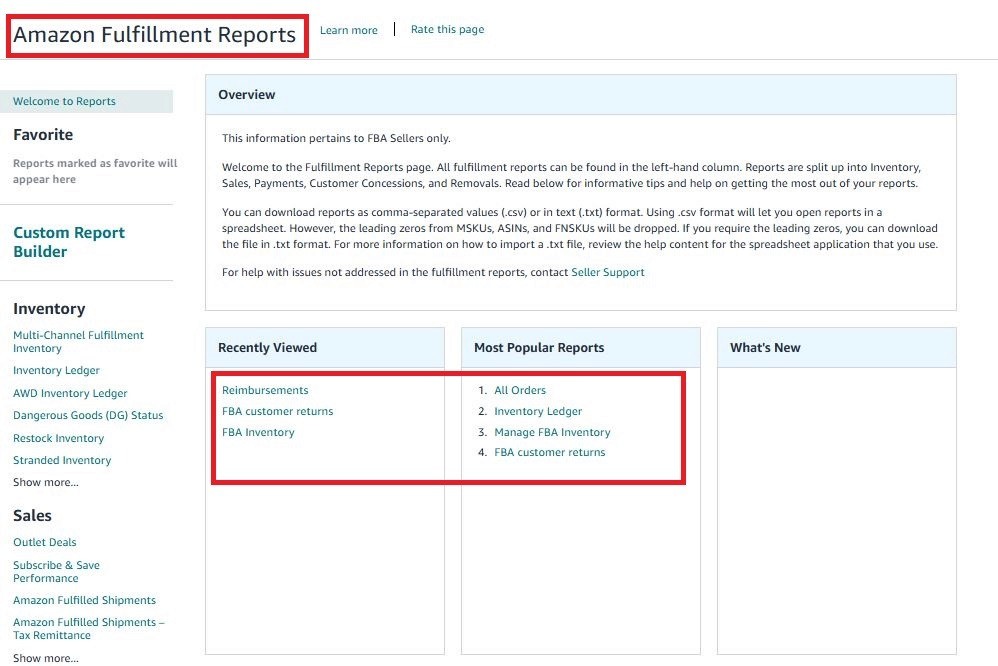Select Welcome to Reports in the sidebar
This screenshot has height=666, width=998.
(64, 101)
